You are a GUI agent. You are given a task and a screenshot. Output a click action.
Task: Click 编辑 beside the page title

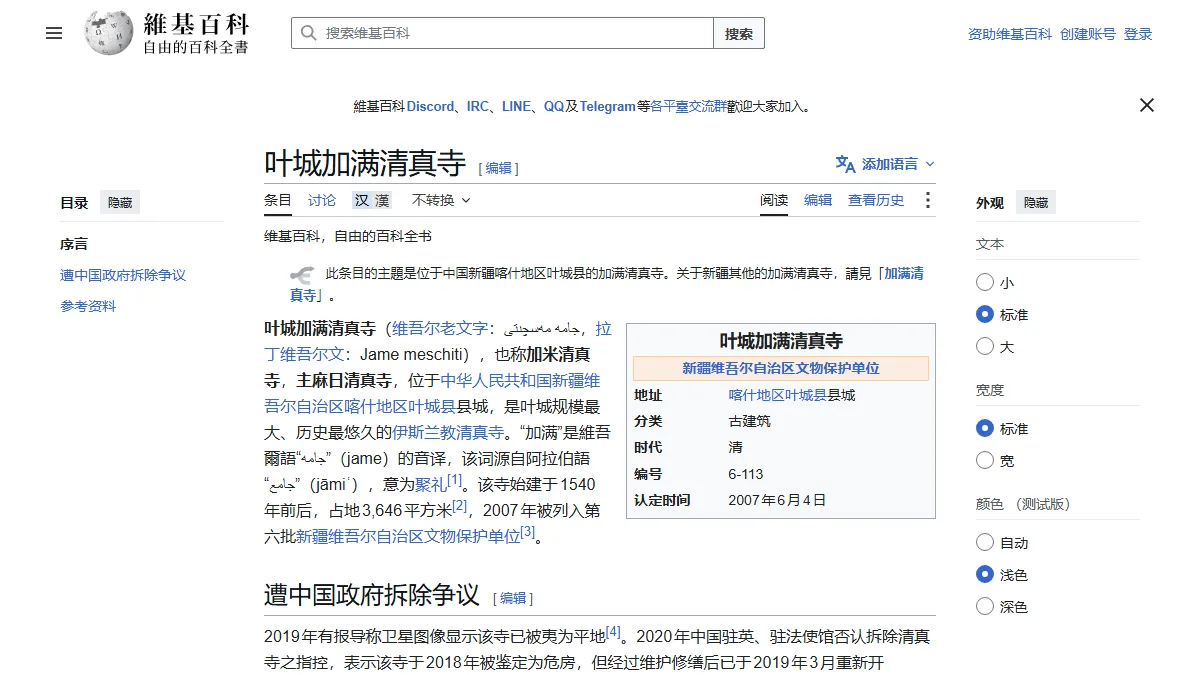coord(498,169)
